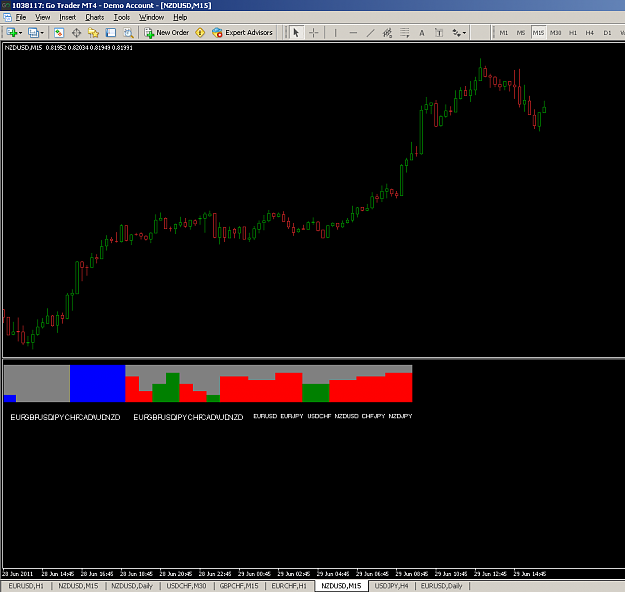This screenshot has height=592, width=625.
Task: Expand the New Chart dropdown arrow
Action: 20,33
